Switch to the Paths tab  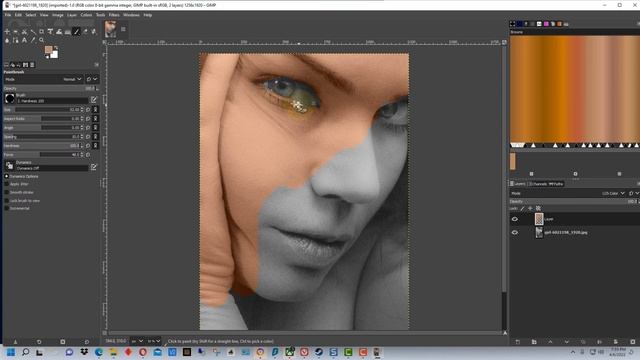click(556, 184)
